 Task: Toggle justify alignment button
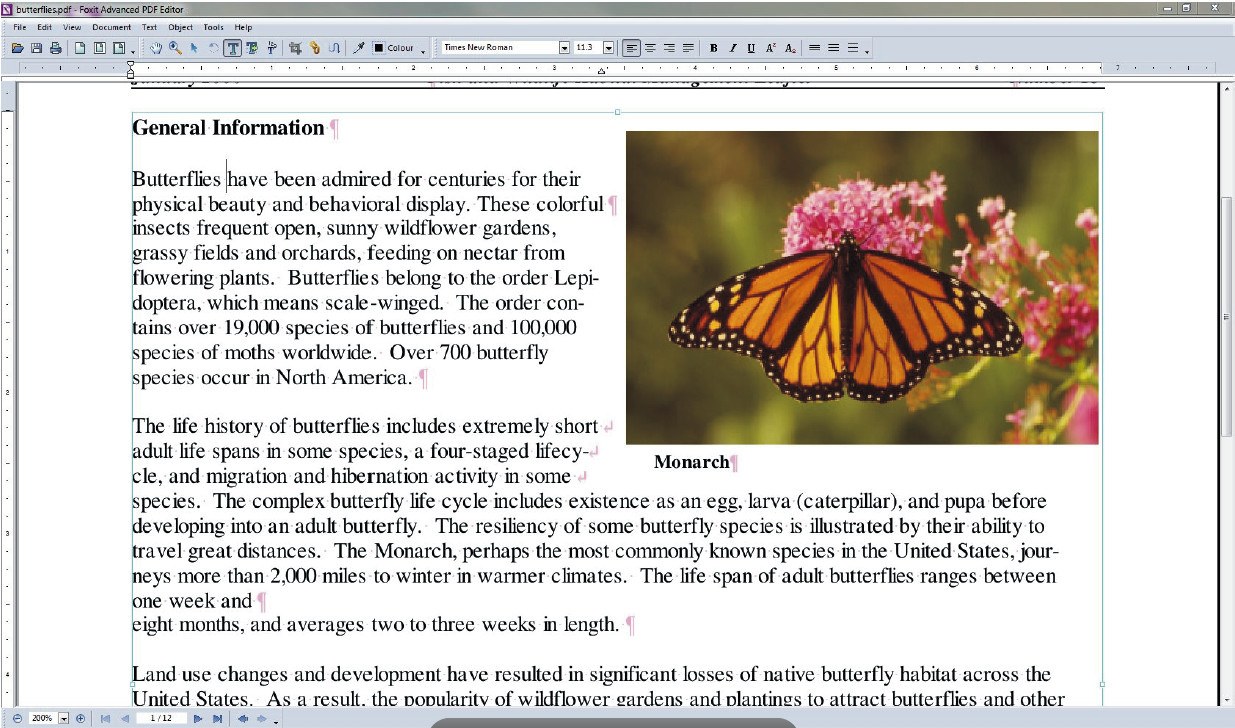click(688, 48)
